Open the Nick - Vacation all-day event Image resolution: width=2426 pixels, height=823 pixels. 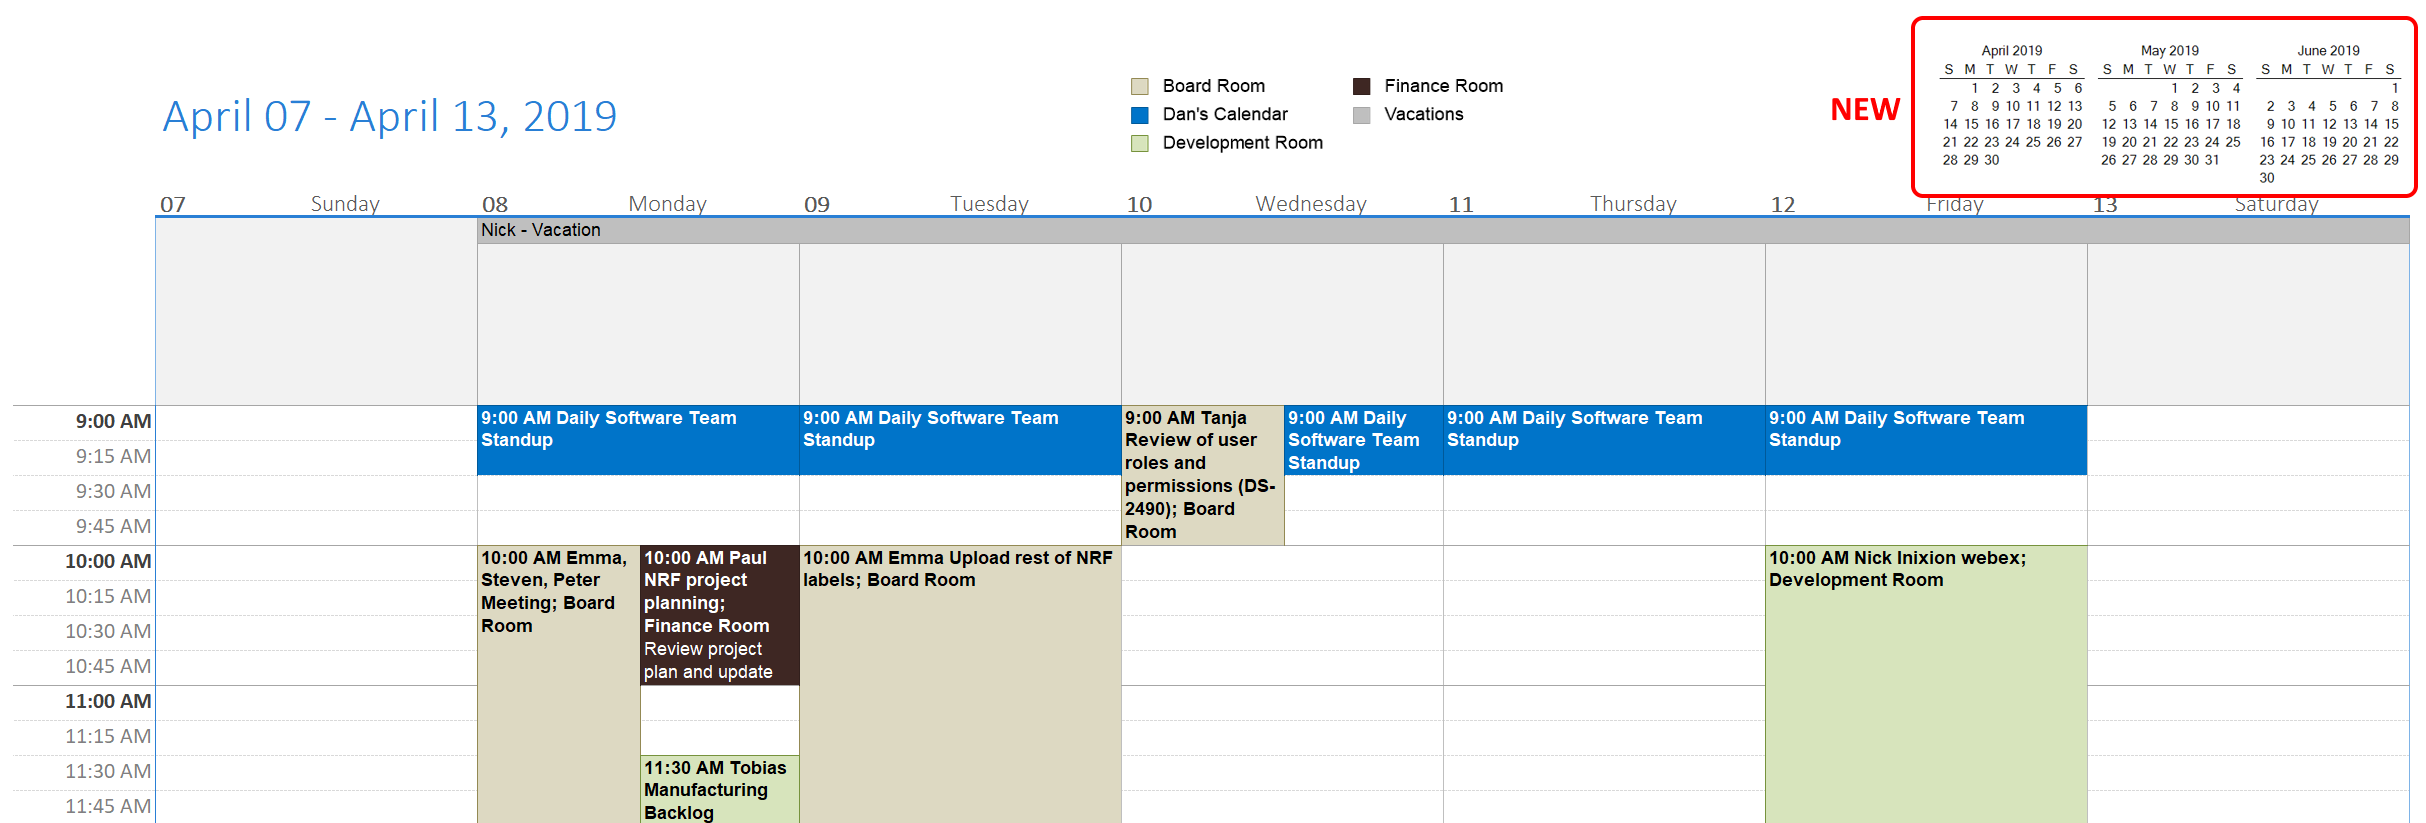tap(1443, 231)
